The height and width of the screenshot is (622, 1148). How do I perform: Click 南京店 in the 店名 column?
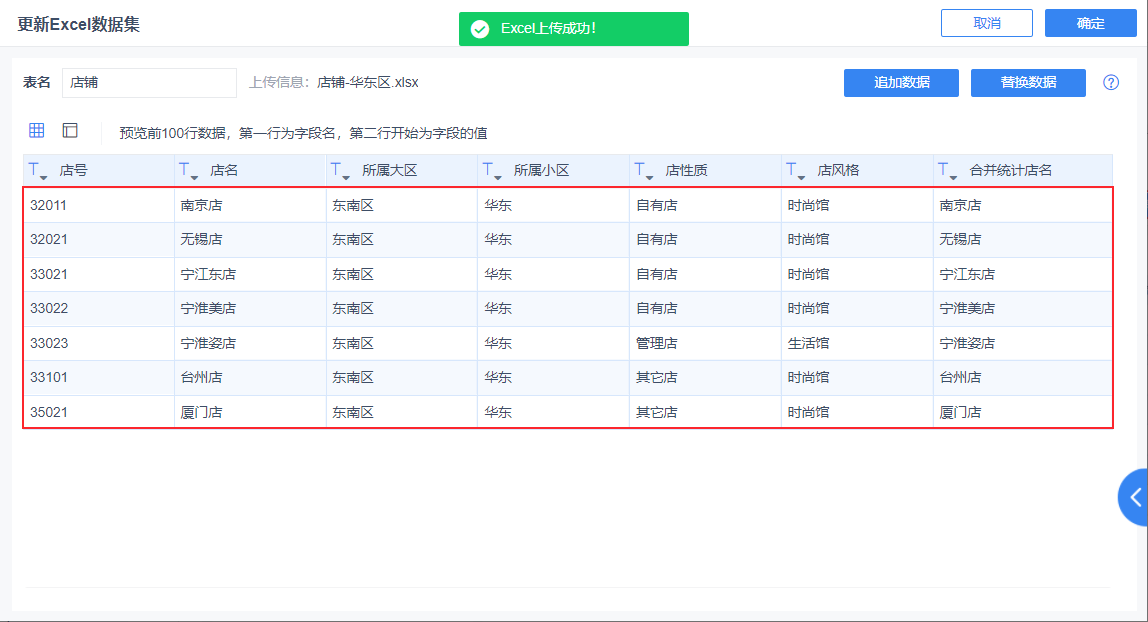[x=201, y=206]
